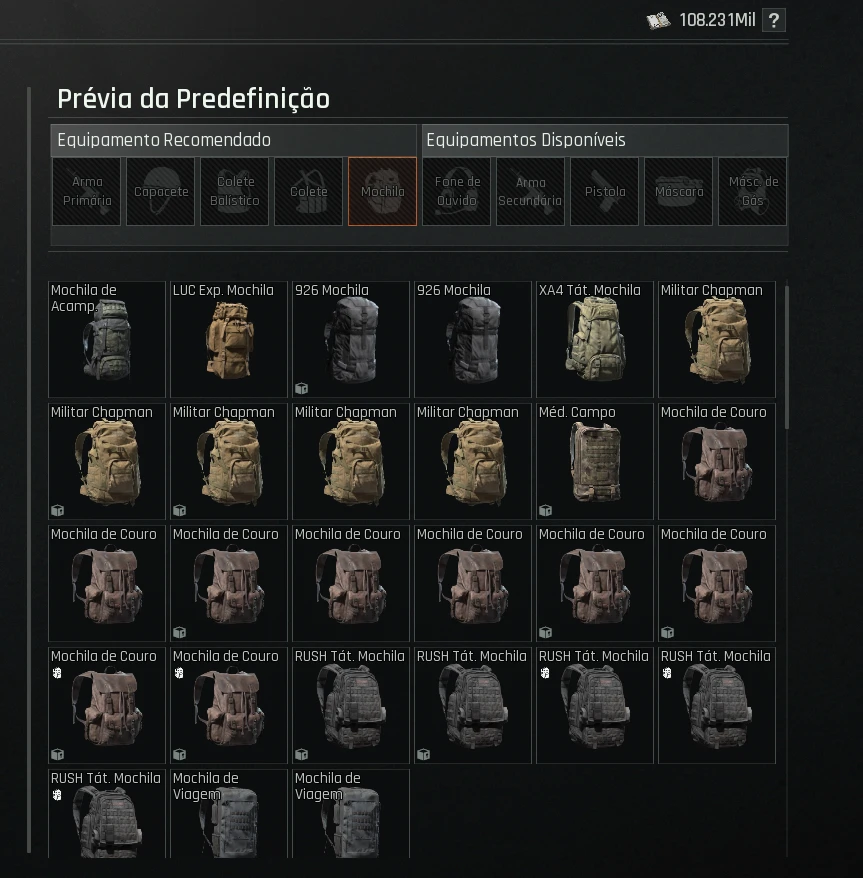
Task: Select the Arma Secundária slot
Action: pyautogui.click(x=530, y=192)
